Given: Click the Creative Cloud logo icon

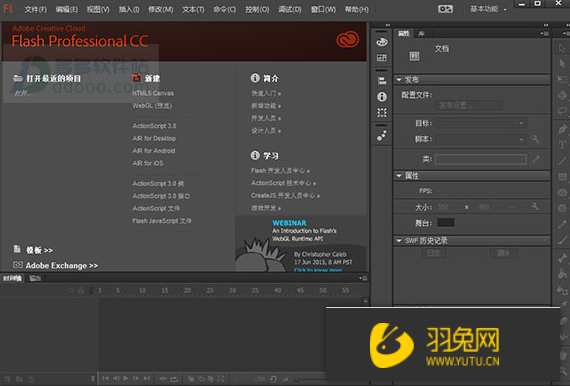Looking at the screenshot, I should click(348, 40).
